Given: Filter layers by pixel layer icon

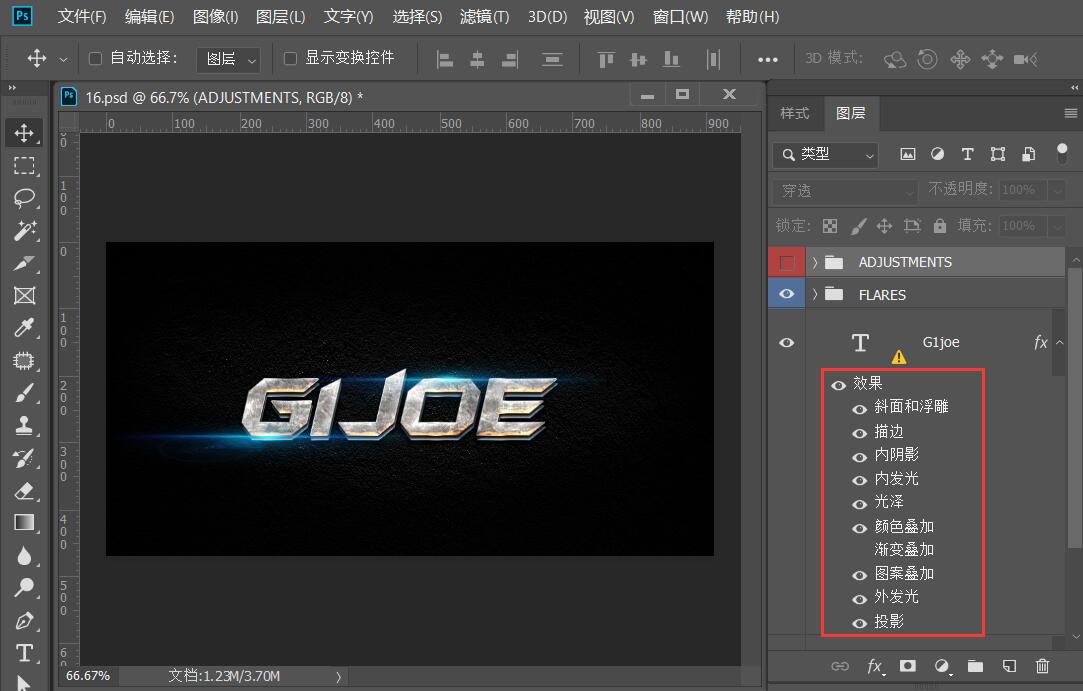Looking at the screenshot, I should 908,154.
